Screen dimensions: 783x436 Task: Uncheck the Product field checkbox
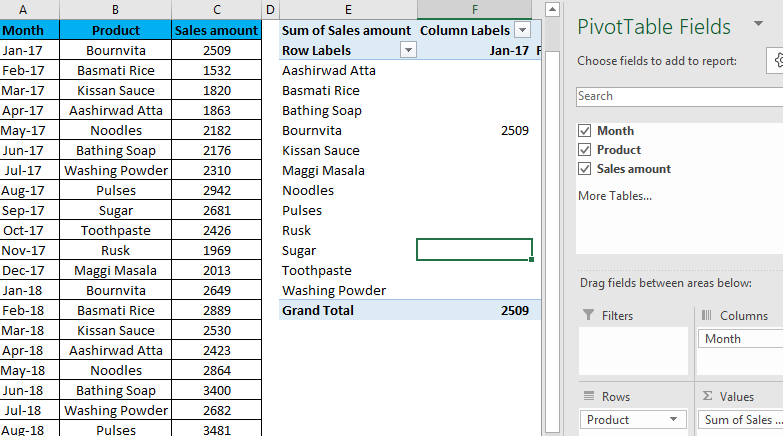[x=585, y=150]
